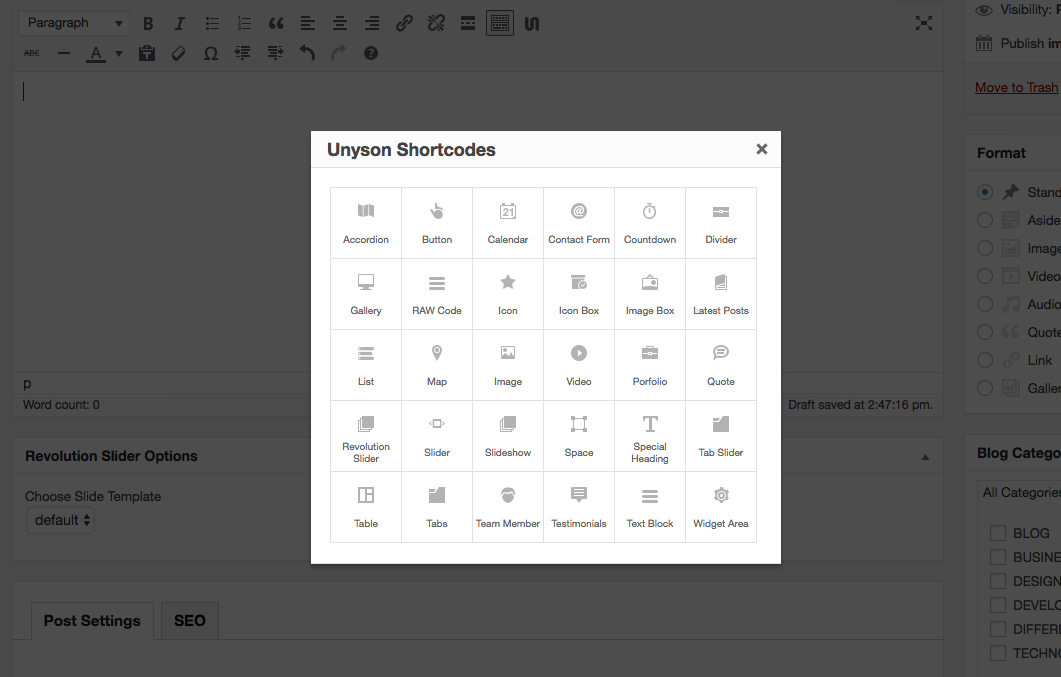Tick the DESIGN category checkbox
This screenshot has height=677, width=1061.
998,581
